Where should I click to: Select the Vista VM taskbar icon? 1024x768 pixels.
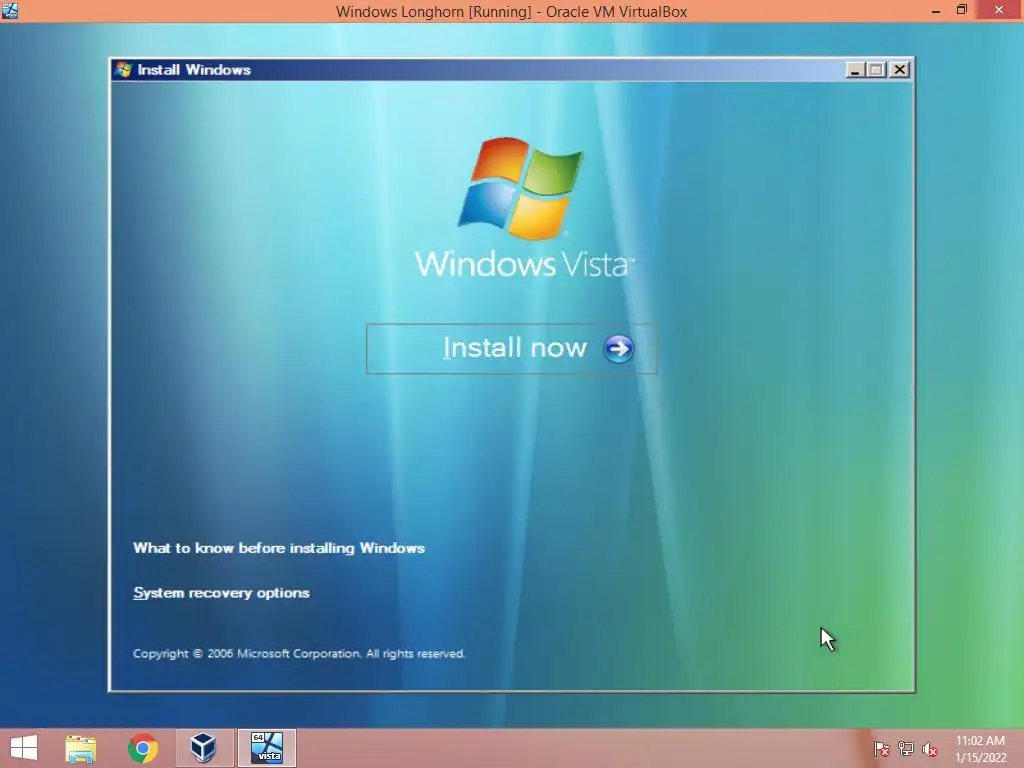point(267,748)
